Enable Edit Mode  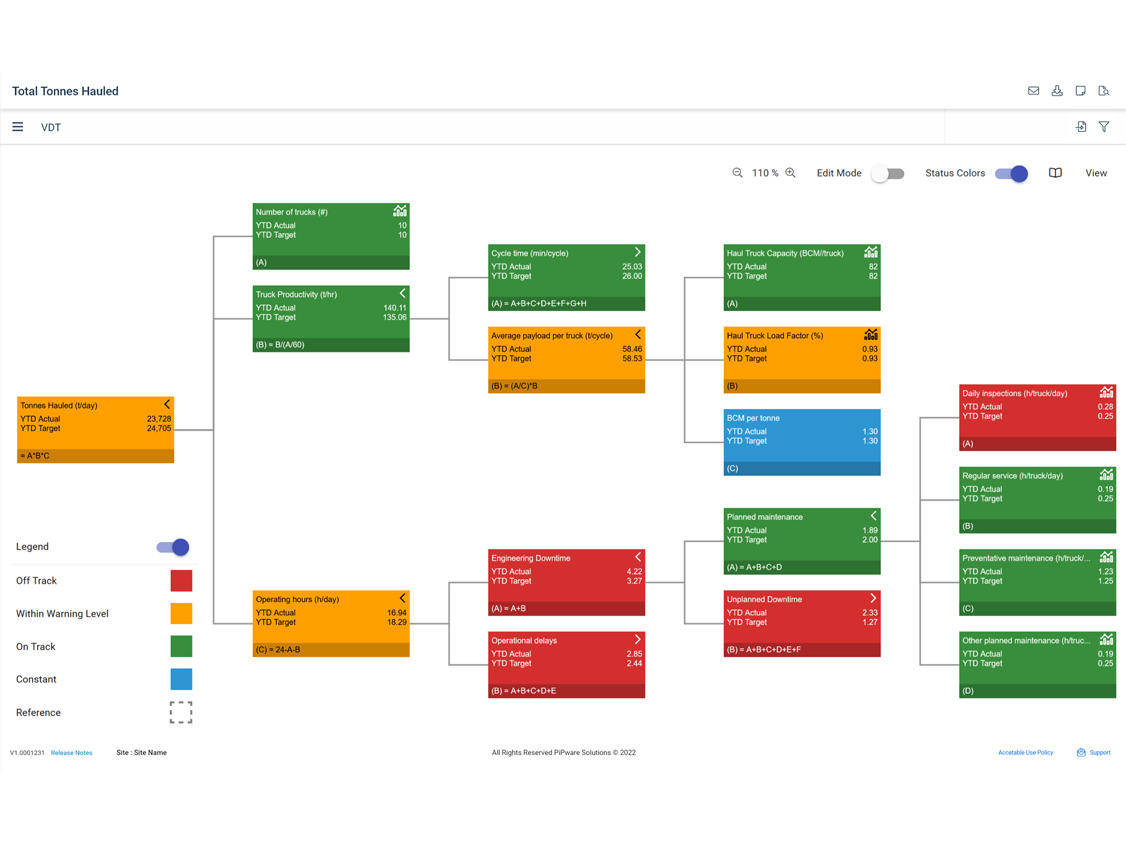[888, 173]
